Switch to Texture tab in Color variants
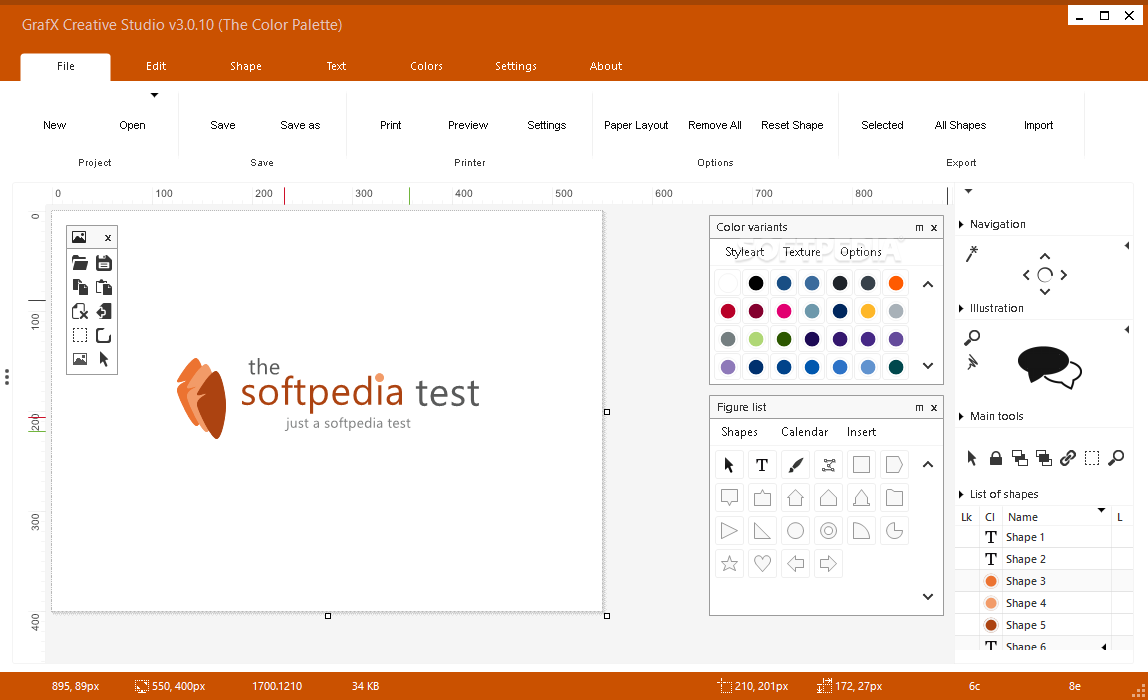Screen dimensions: 1148x700 pyautogui.click(x=802, y=252)
